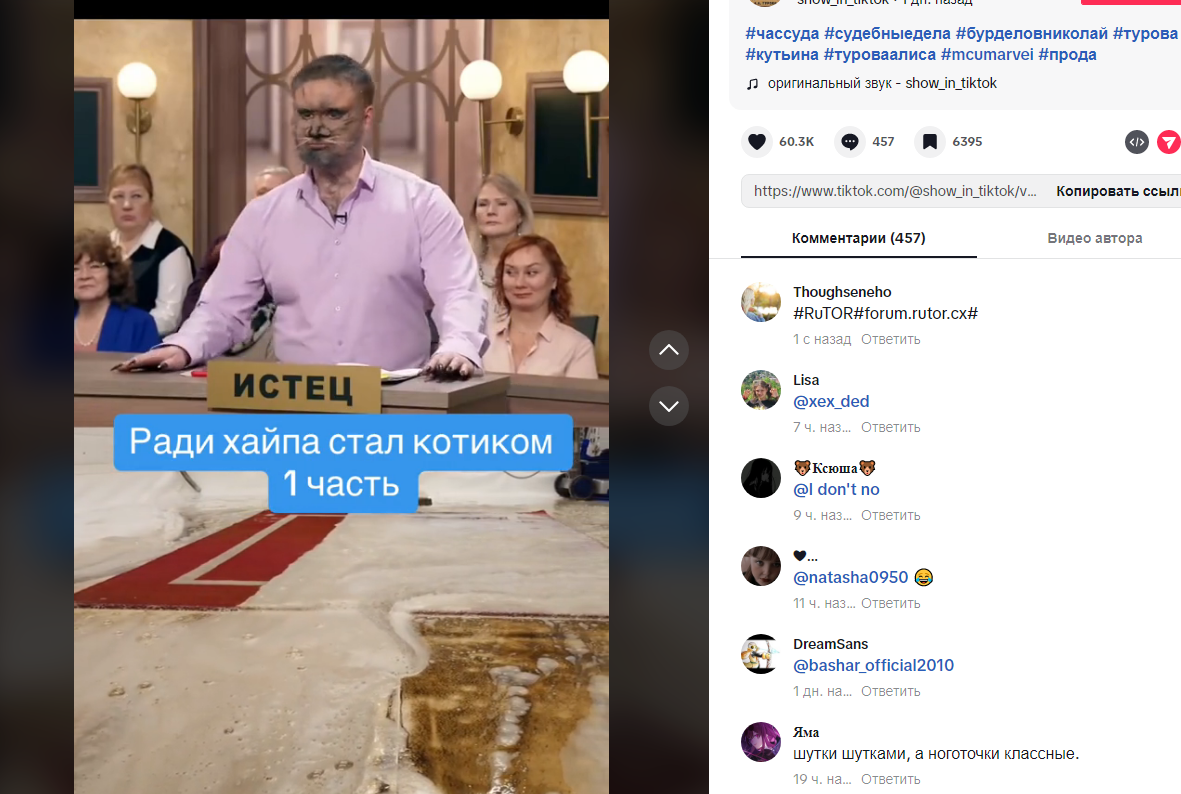This screenshot has width=1181, height=794.
Task: Click username Lisa
Action: point(806,380)
